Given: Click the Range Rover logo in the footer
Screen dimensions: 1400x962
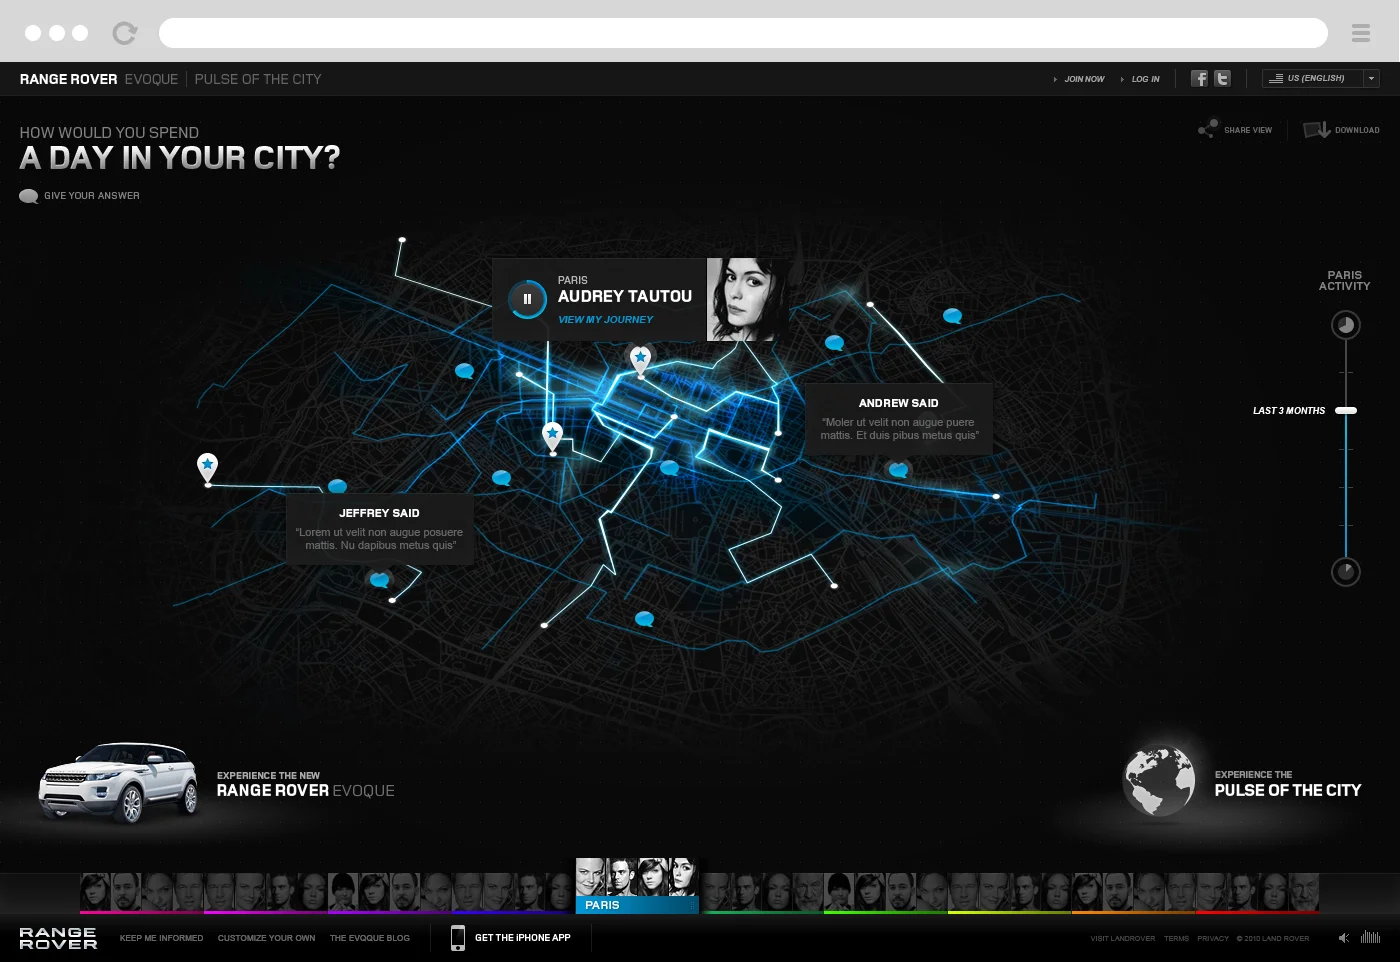Looking at the screenshot, I should (58, 938).
